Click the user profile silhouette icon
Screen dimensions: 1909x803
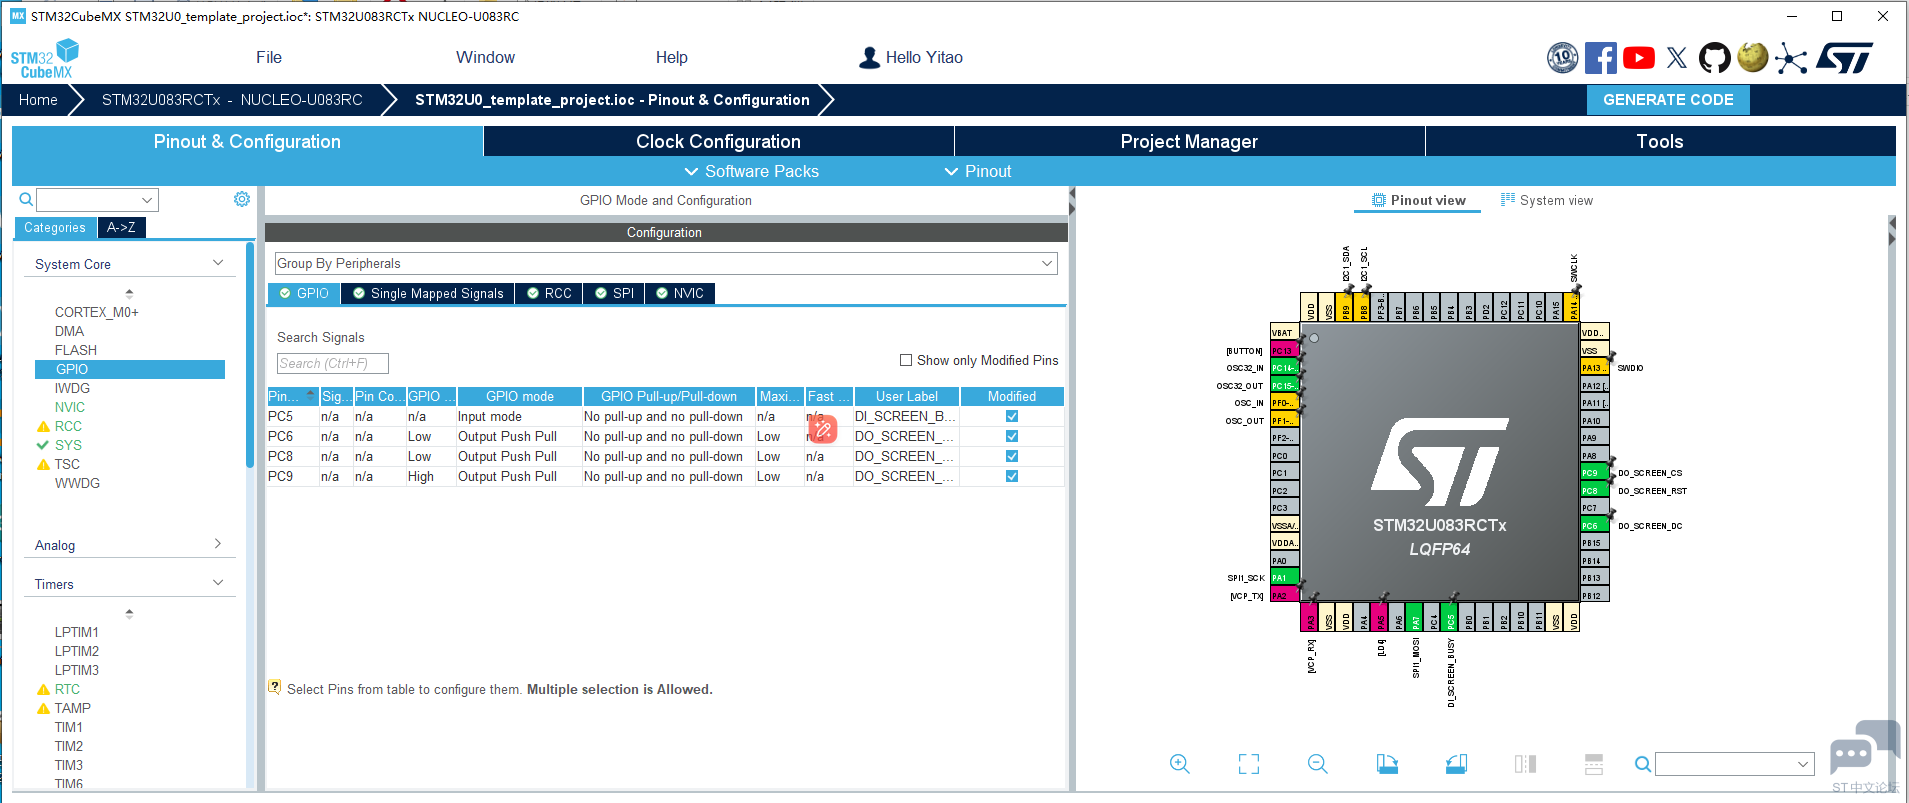[x=869, y=58]
